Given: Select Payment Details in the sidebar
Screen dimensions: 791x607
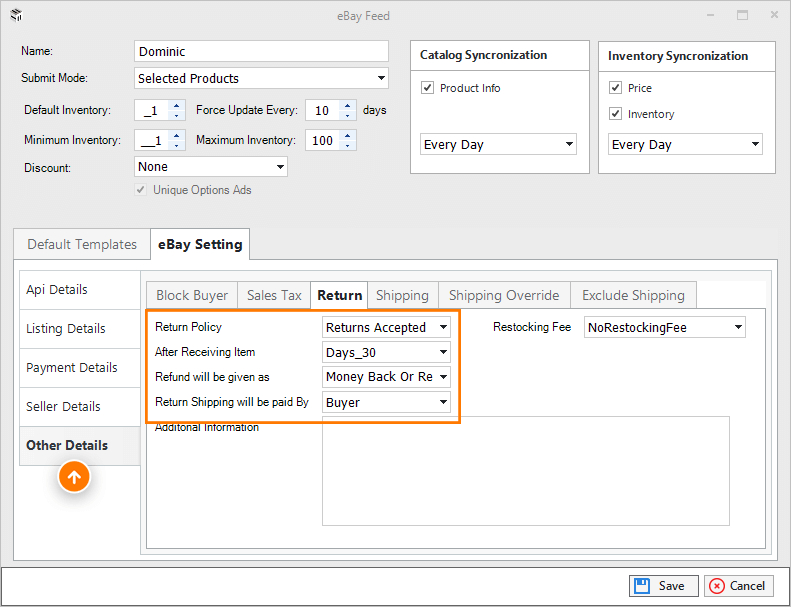Looking at the screenshot, I should click(x=80, y=367).
